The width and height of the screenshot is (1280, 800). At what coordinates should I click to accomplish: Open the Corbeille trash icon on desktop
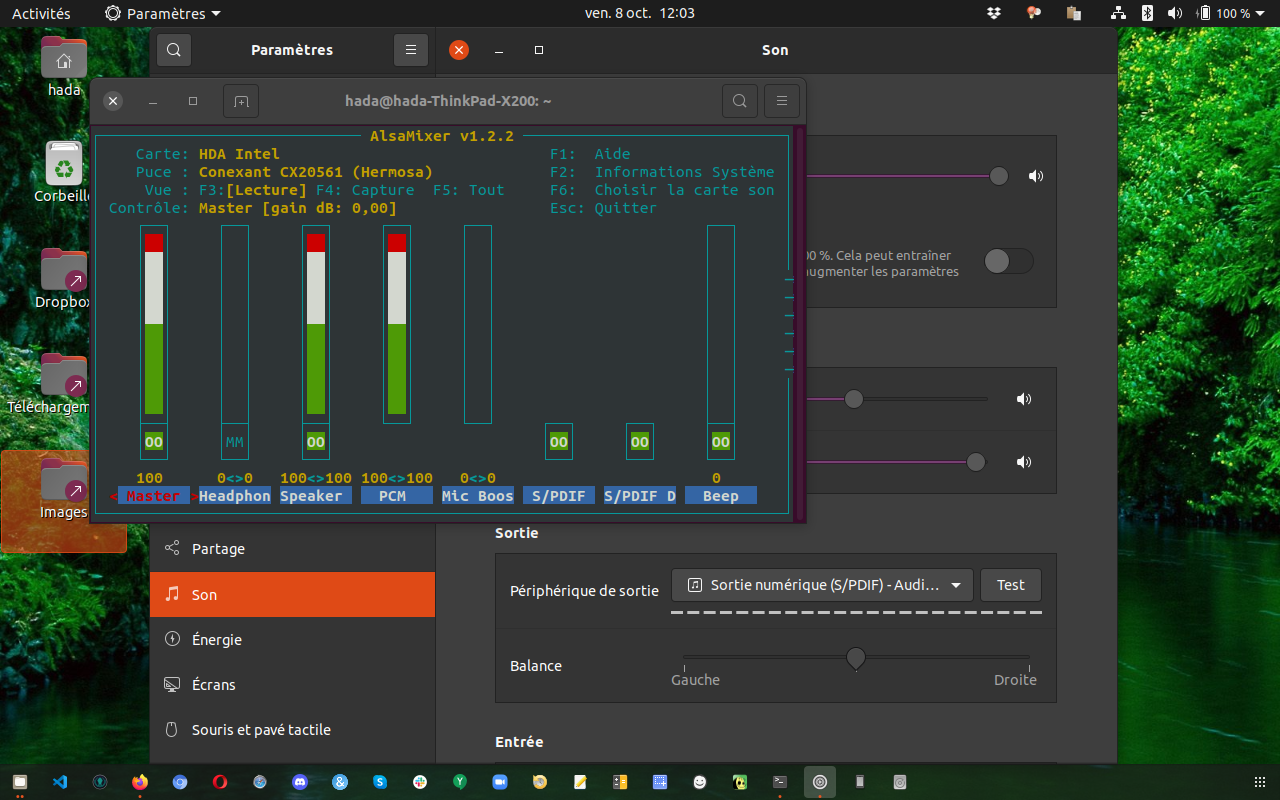point(64,172)
